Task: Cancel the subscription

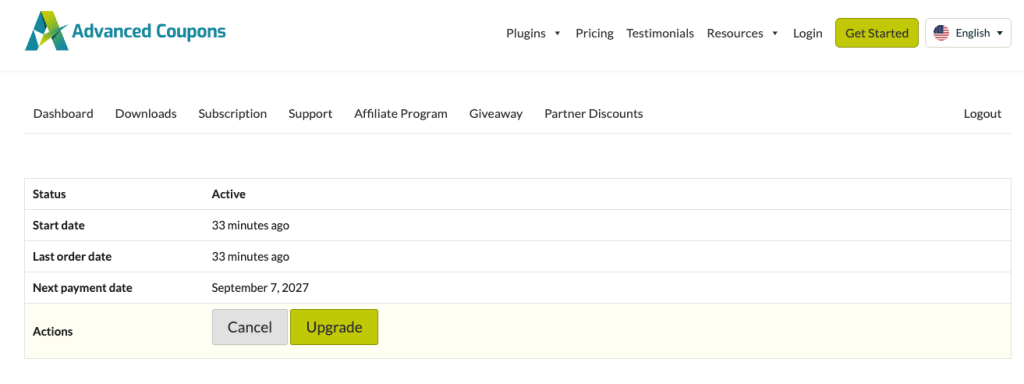Action: pos(249,327)
